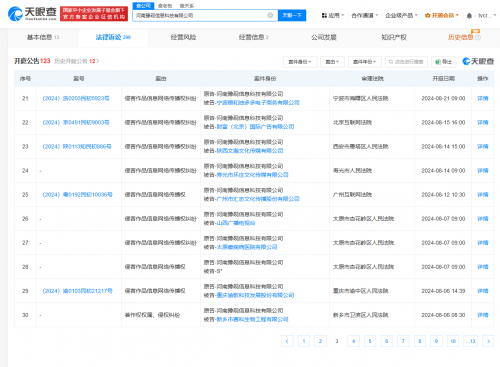Open notifications via the bell icon
Screen dimensions: 500x367
point(469,16)
